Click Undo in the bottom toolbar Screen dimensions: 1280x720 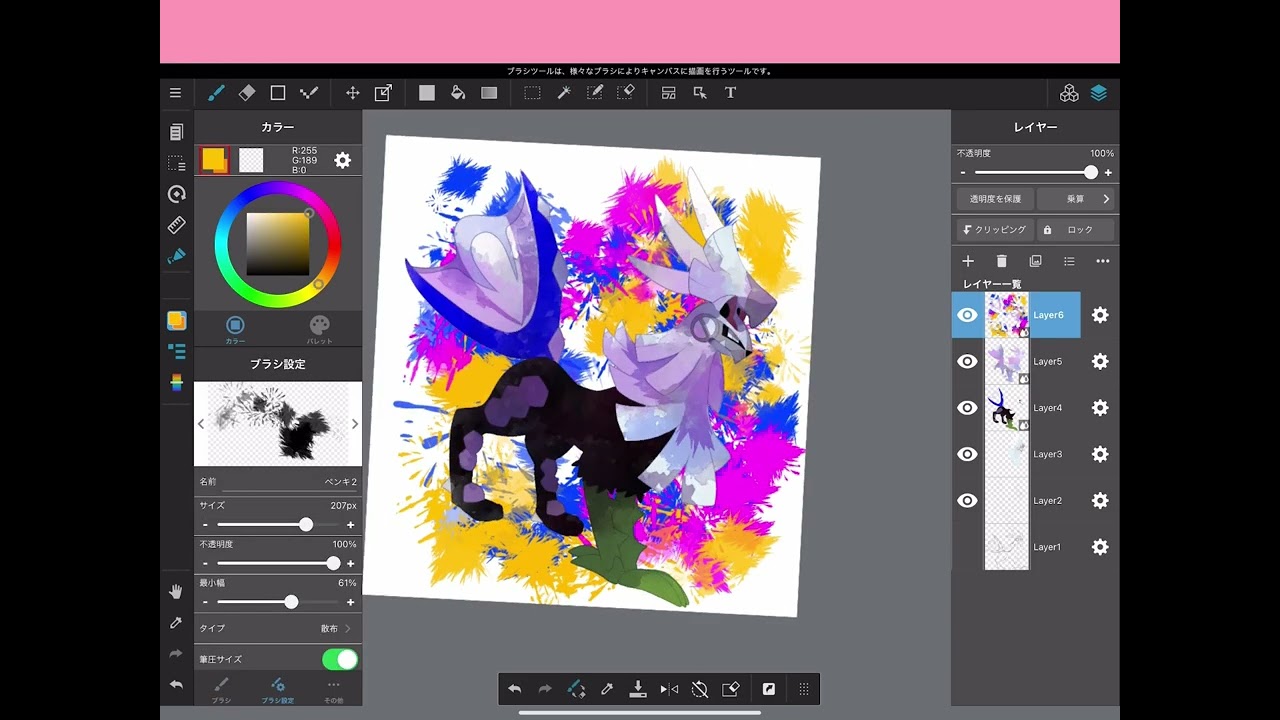pos(514,689)
